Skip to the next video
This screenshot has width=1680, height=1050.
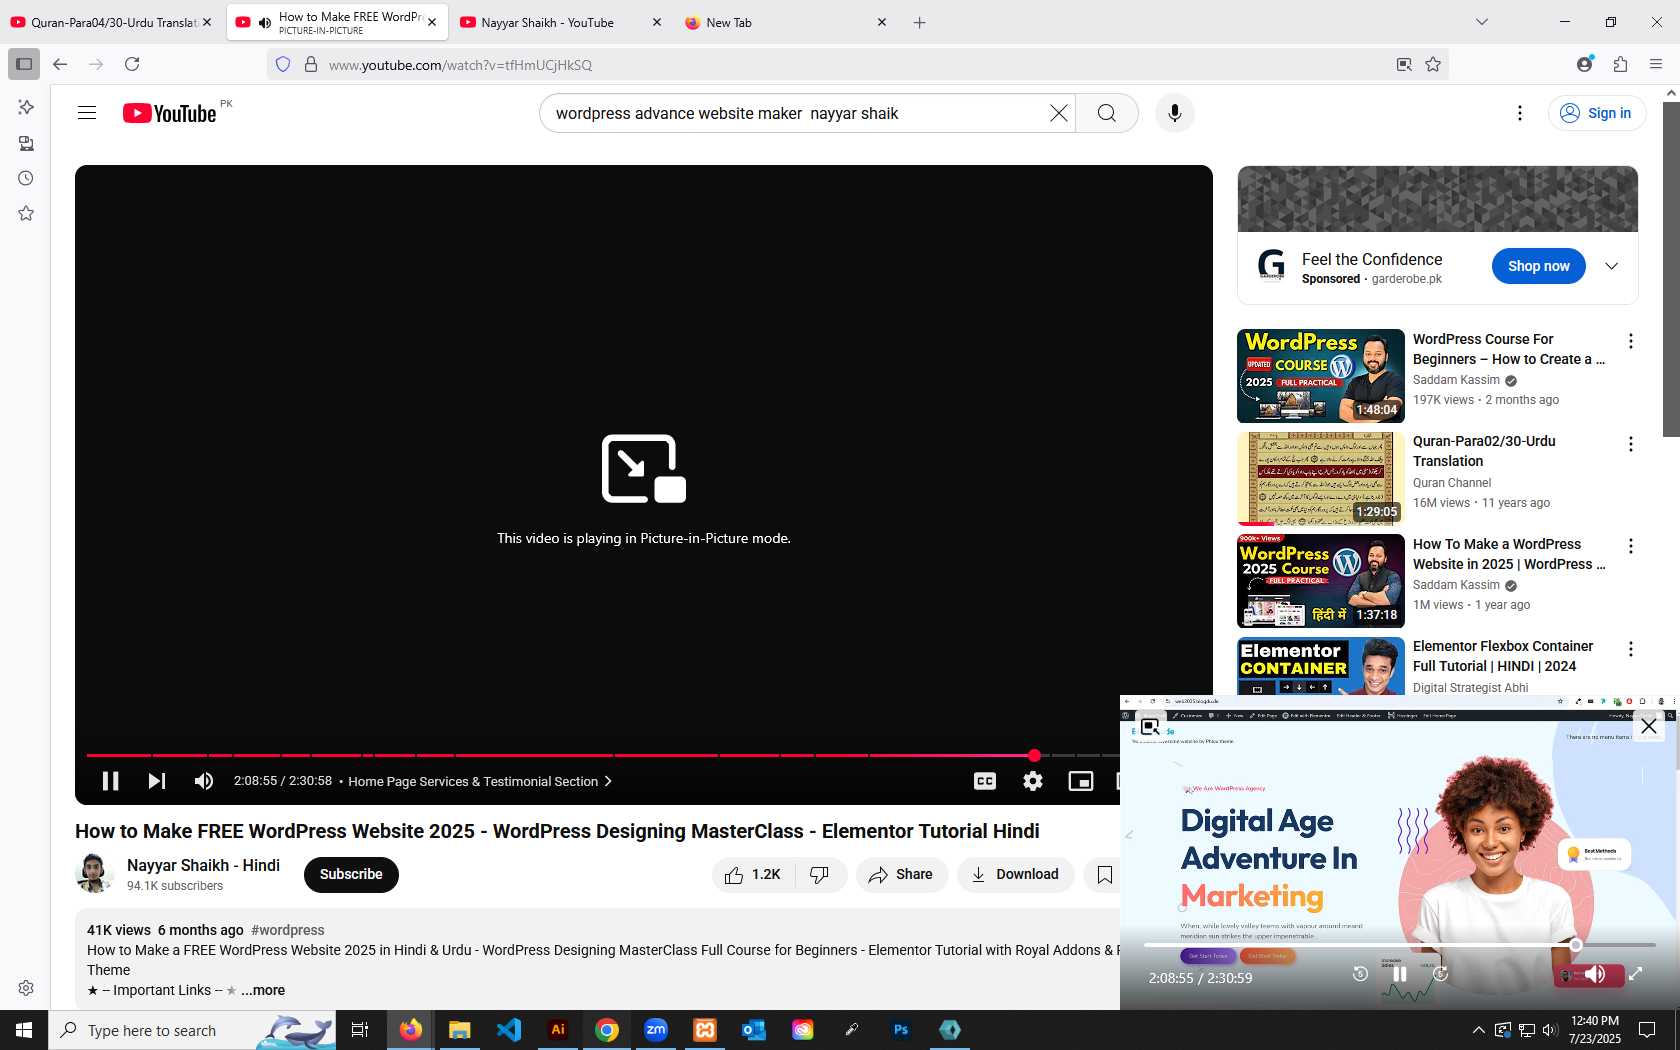pyautogui.click(x=157, y=781)
